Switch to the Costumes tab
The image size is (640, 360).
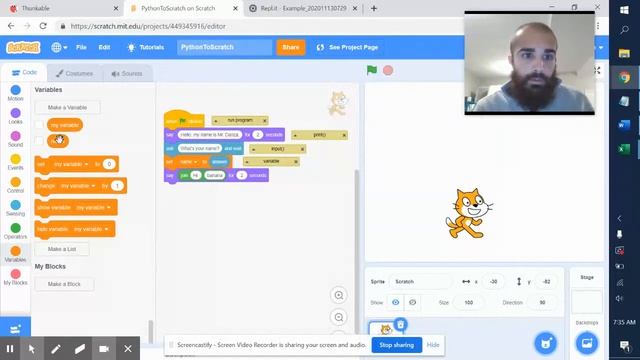click(74, 73)
